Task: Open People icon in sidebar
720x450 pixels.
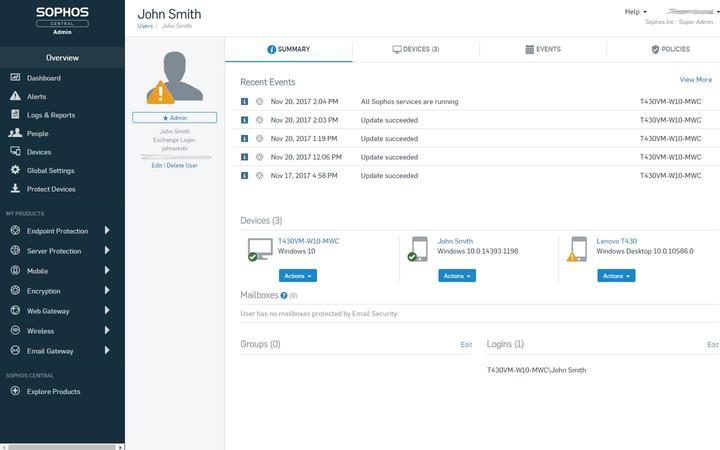Action: pos(15,133)
